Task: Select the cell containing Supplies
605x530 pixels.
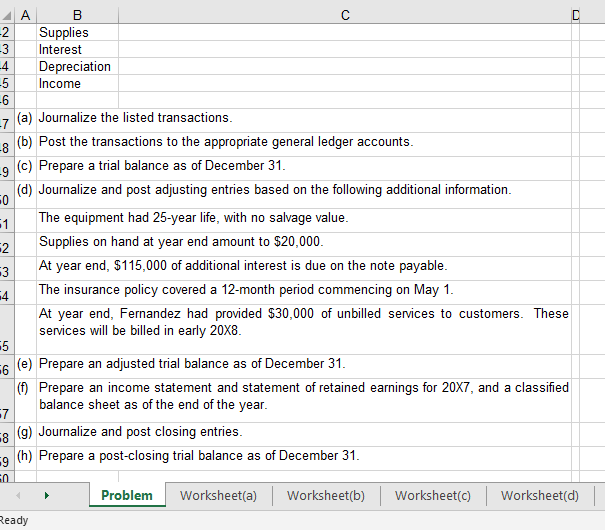Action: [x=77, y=32]
